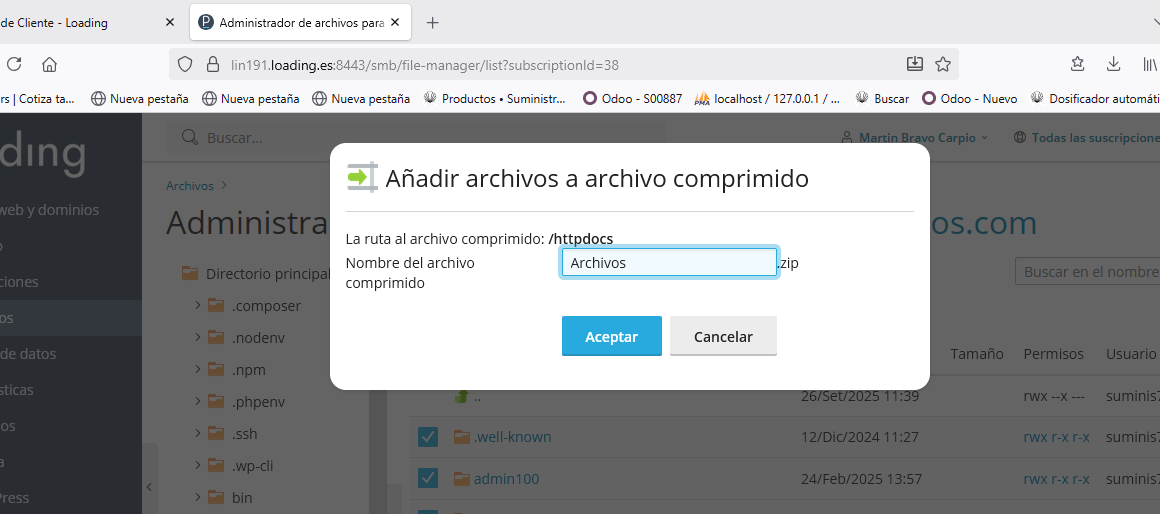Click the URL address bar
The width and height of the screenshot is (1160, 514).
tap(562, 64)
